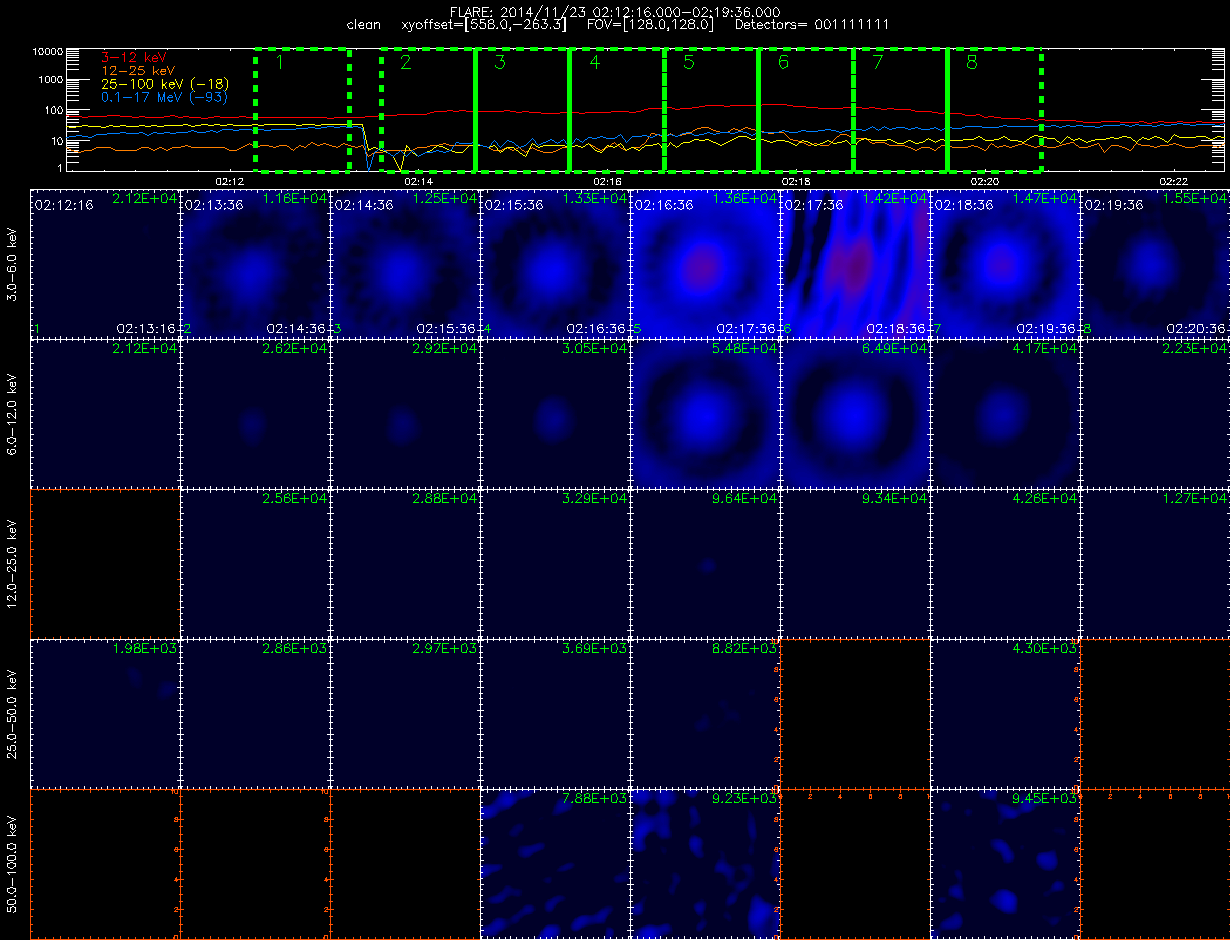
Task: Click the '1.55E+04' peak value label
Action: point(1195,199)
